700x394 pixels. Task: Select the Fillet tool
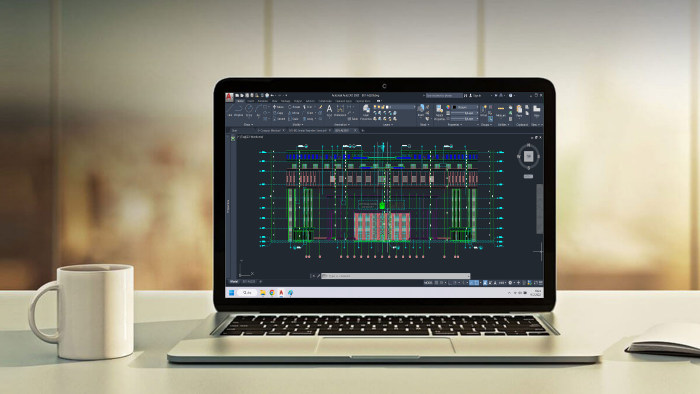point(308,113)
